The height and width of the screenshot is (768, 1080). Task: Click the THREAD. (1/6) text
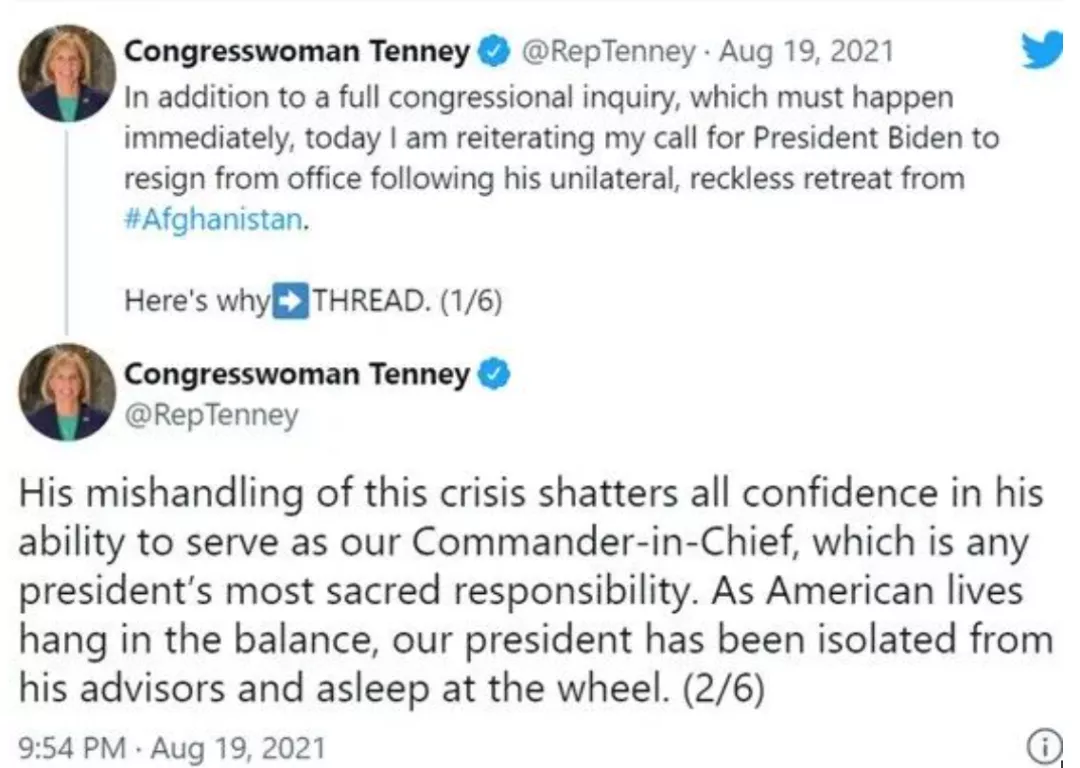pyautogui.click(x=406, y=302)
